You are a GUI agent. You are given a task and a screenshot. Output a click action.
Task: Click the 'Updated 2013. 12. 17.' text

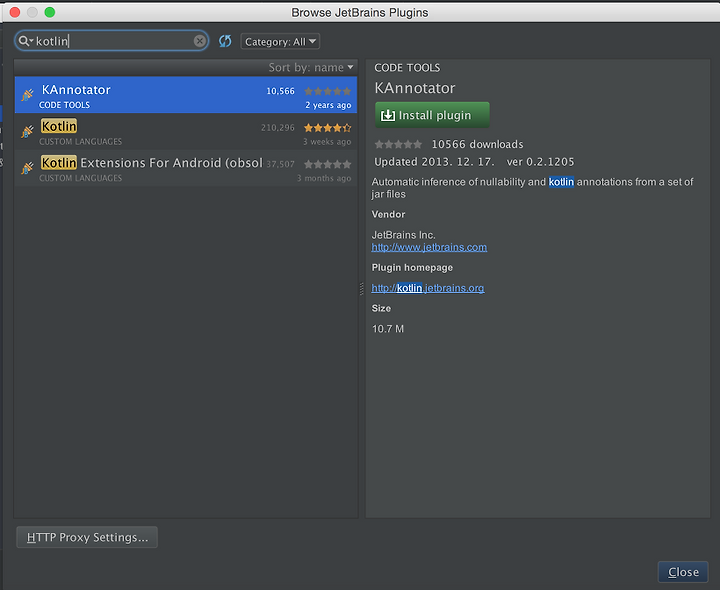[x=434, y=162]
